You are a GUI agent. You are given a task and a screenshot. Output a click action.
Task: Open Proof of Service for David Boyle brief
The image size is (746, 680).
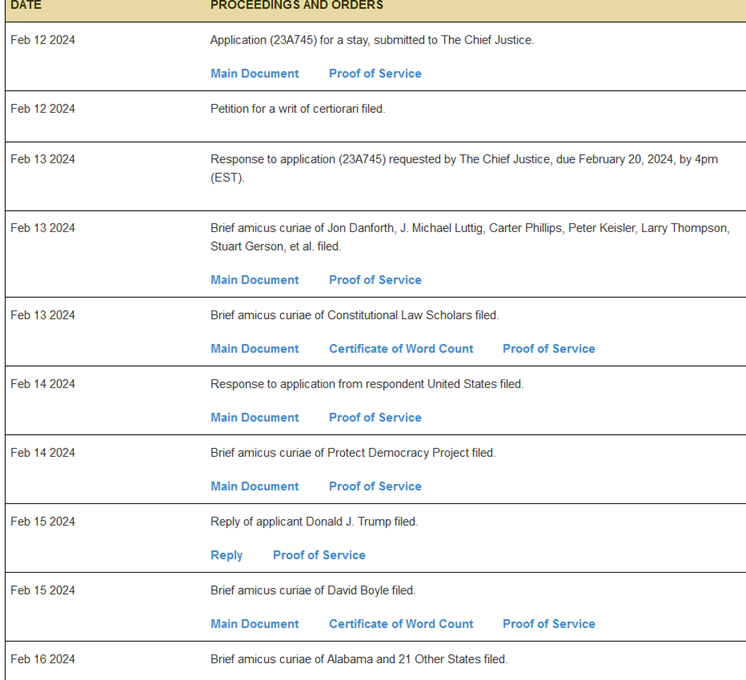tap(549, 624)
